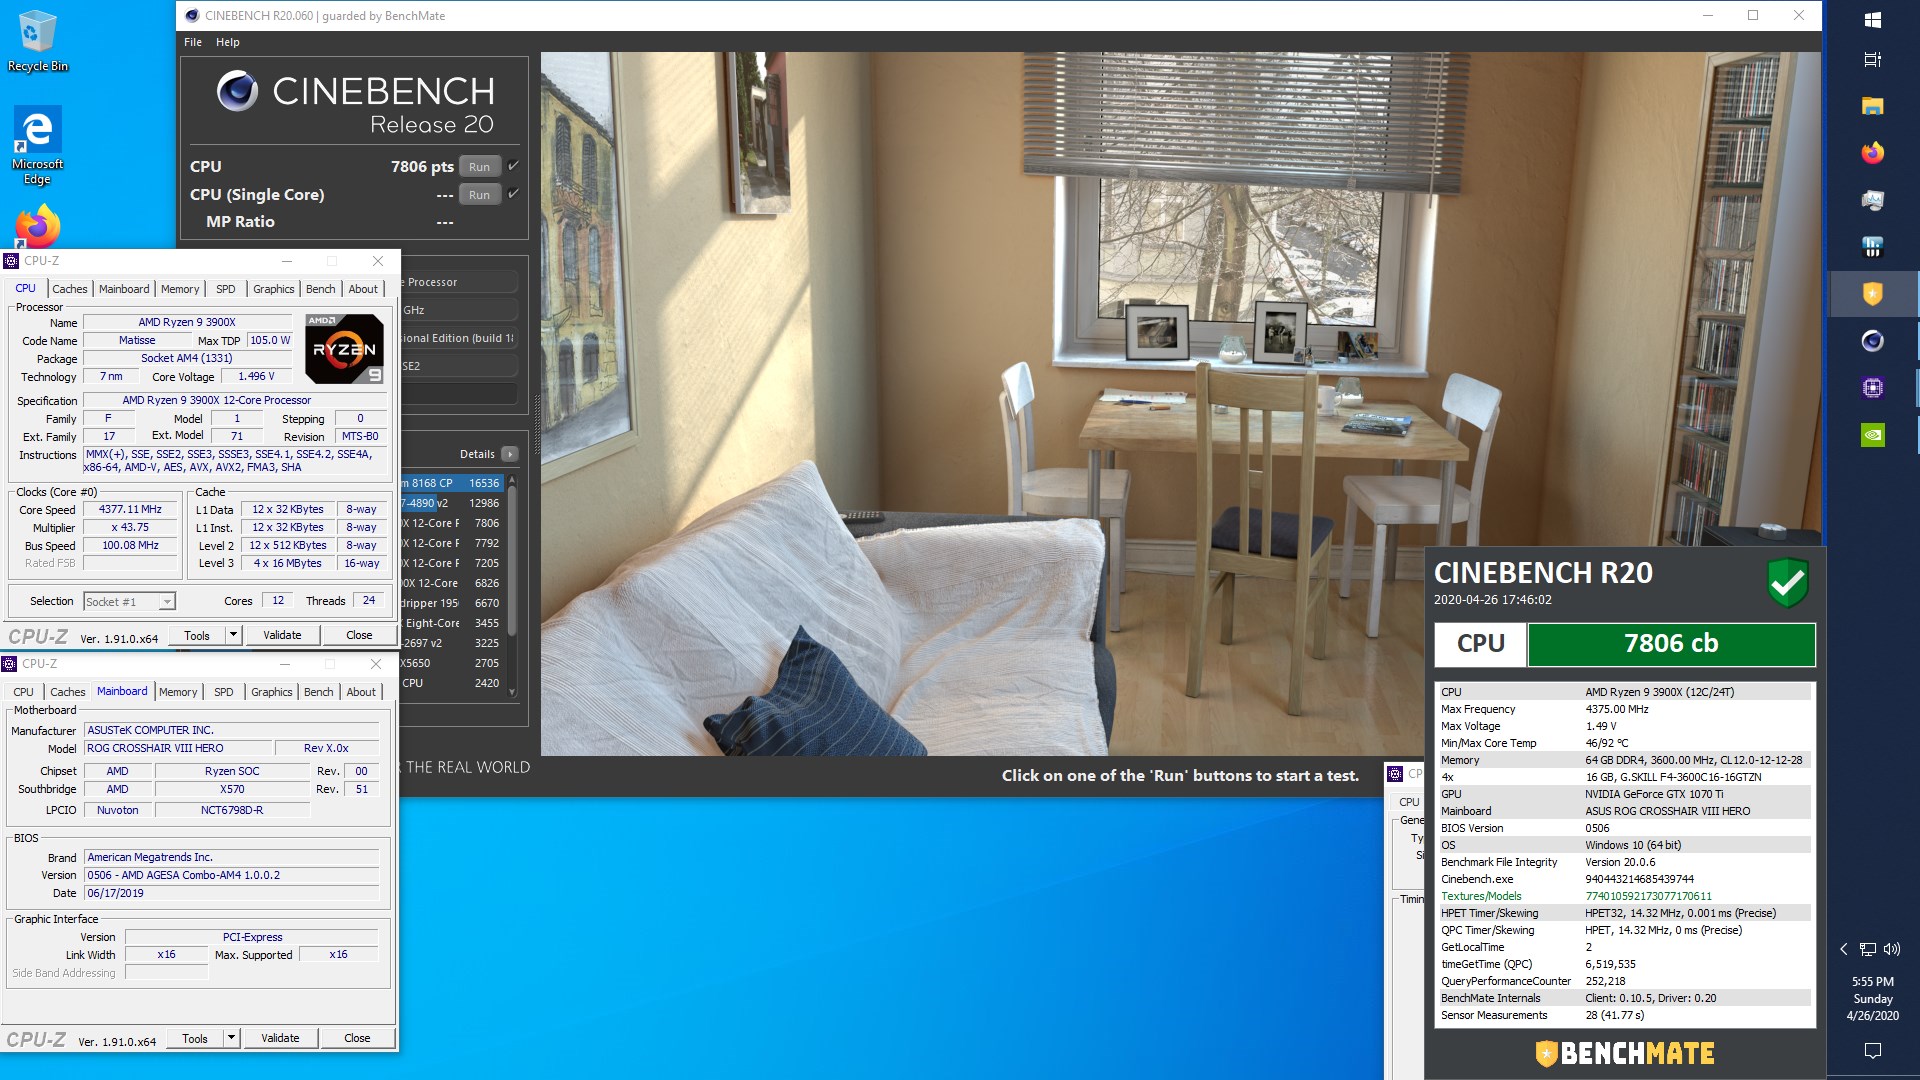Image resolution: width=1920 pixels, height=1080 pixels.
Task: Click the AMD Ryzen 9 3900X name field
Action: tap(188, 322)
